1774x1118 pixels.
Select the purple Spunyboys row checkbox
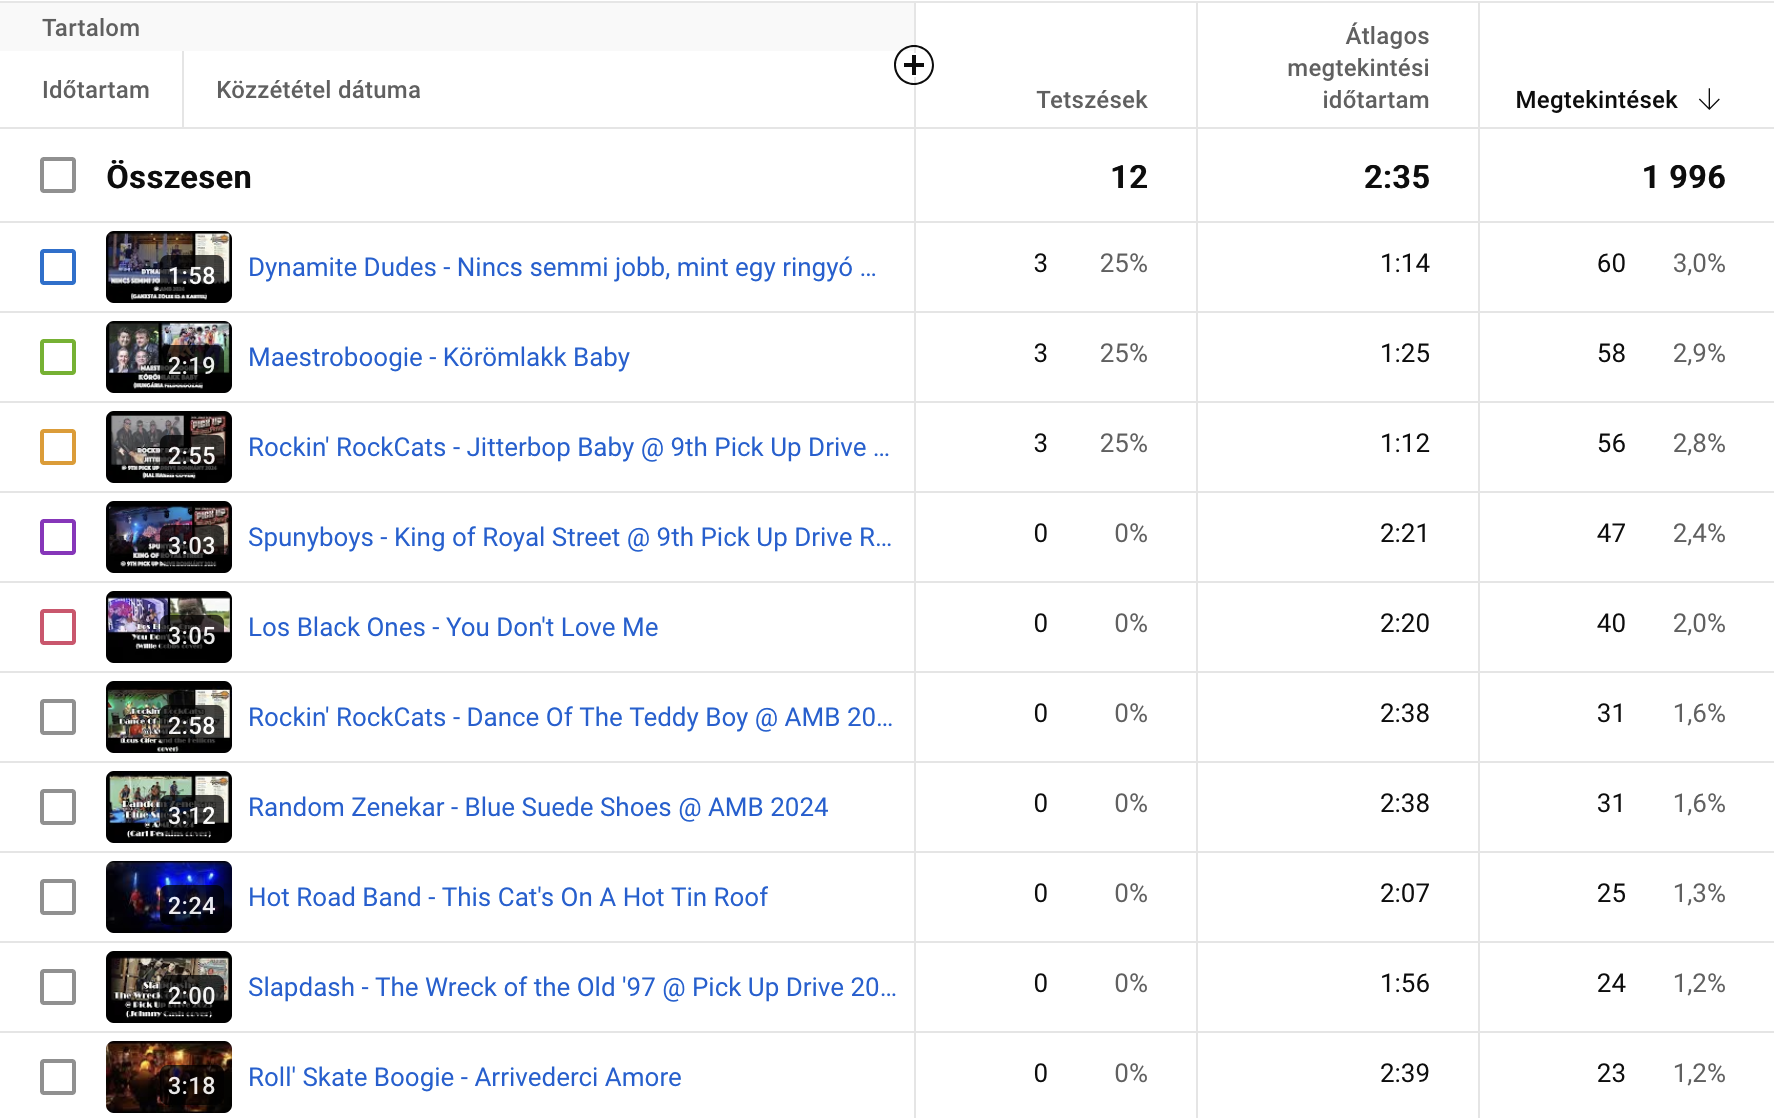[x=58, y=537]
